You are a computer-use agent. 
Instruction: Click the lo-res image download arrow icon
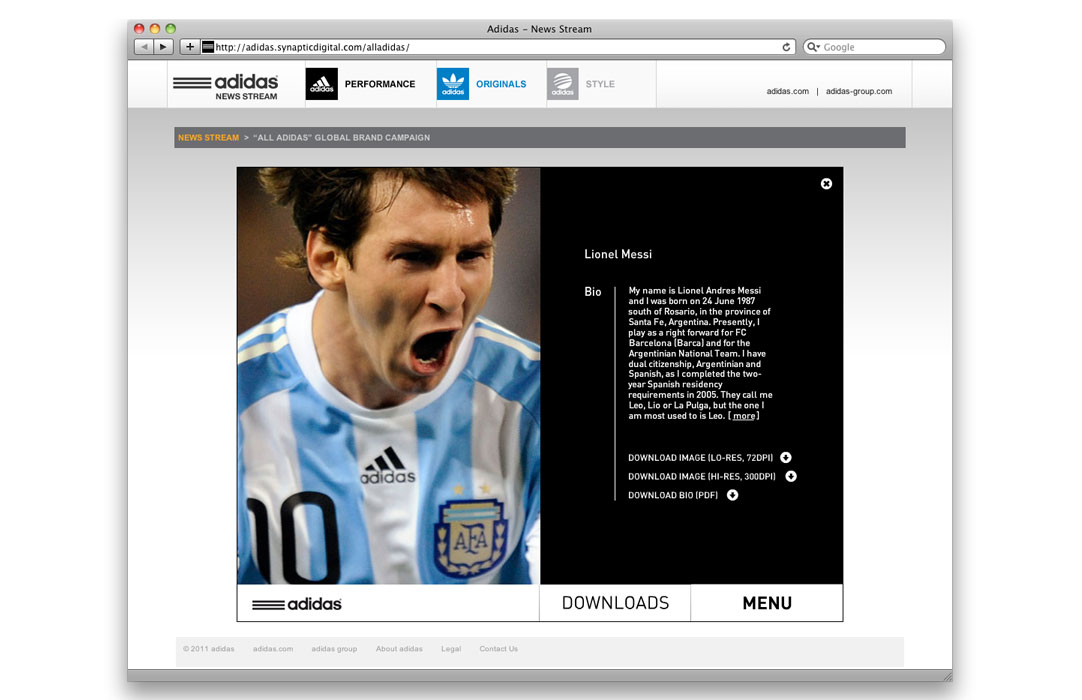786,457
